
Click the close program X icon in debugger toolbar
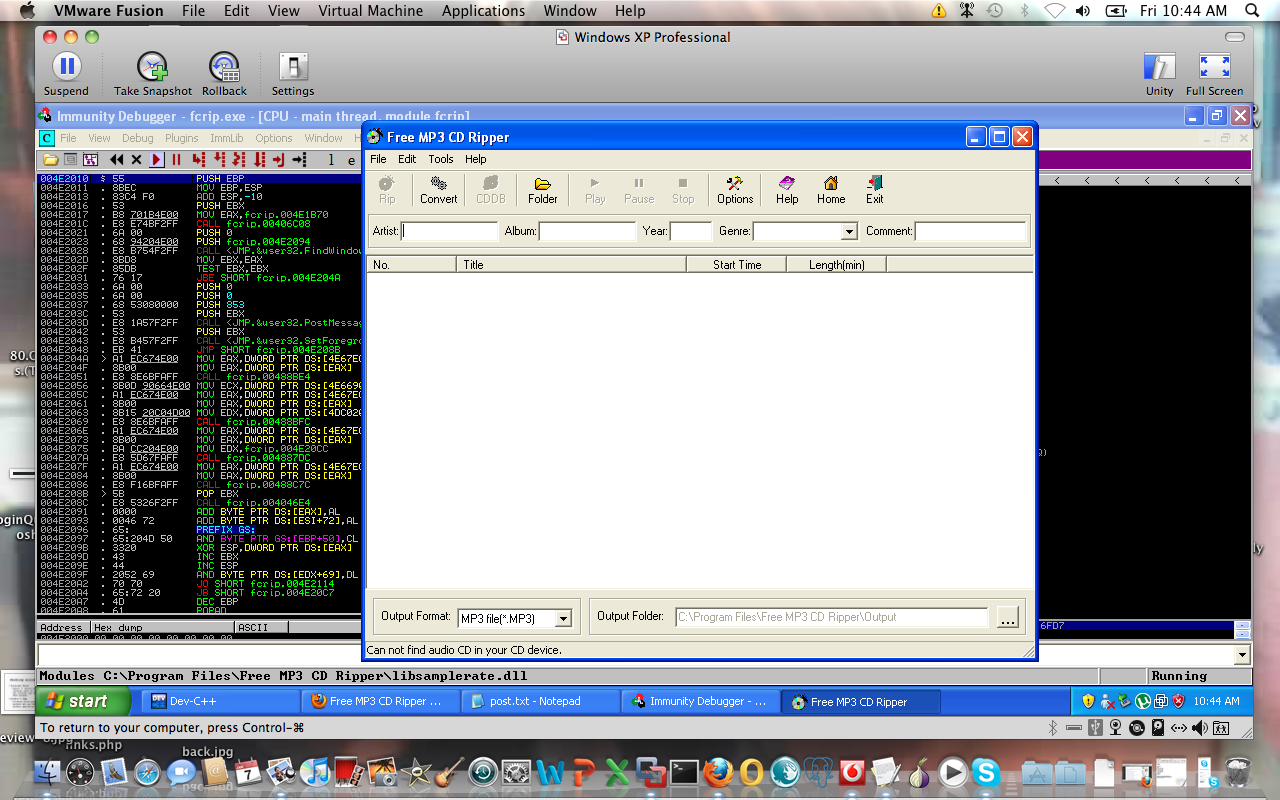(136, 160)
